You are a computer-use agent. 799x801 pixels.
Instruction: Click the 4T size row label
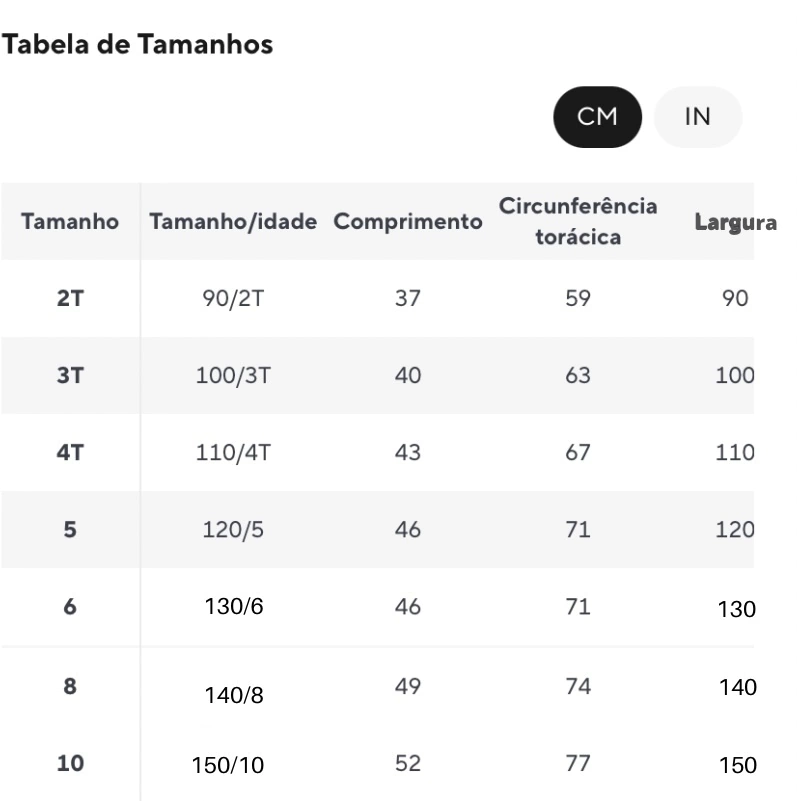coord(70,453)
